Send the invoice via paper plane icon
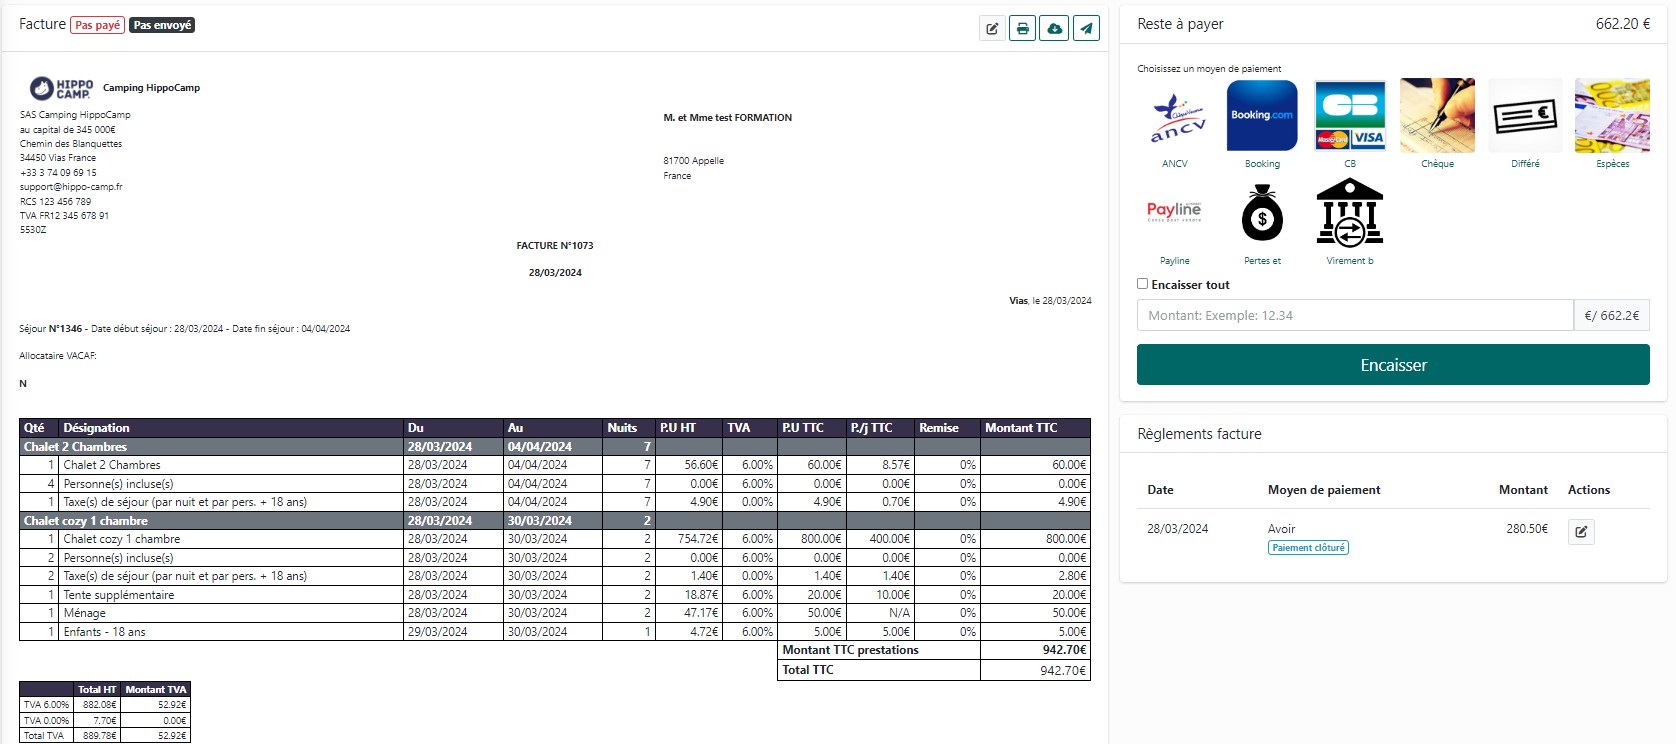 pos(1086,28)
